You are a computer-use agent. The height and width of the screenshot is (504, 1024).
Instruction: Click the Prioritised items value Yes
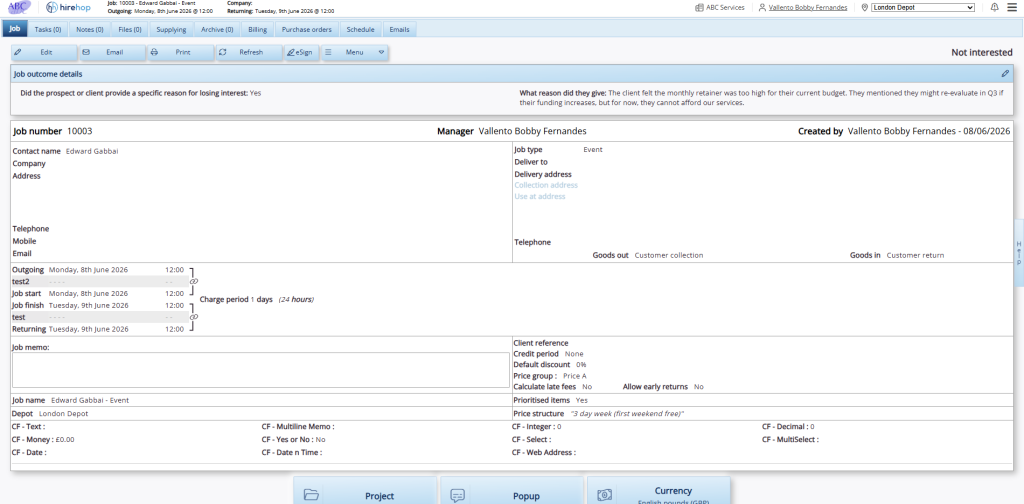582,400
